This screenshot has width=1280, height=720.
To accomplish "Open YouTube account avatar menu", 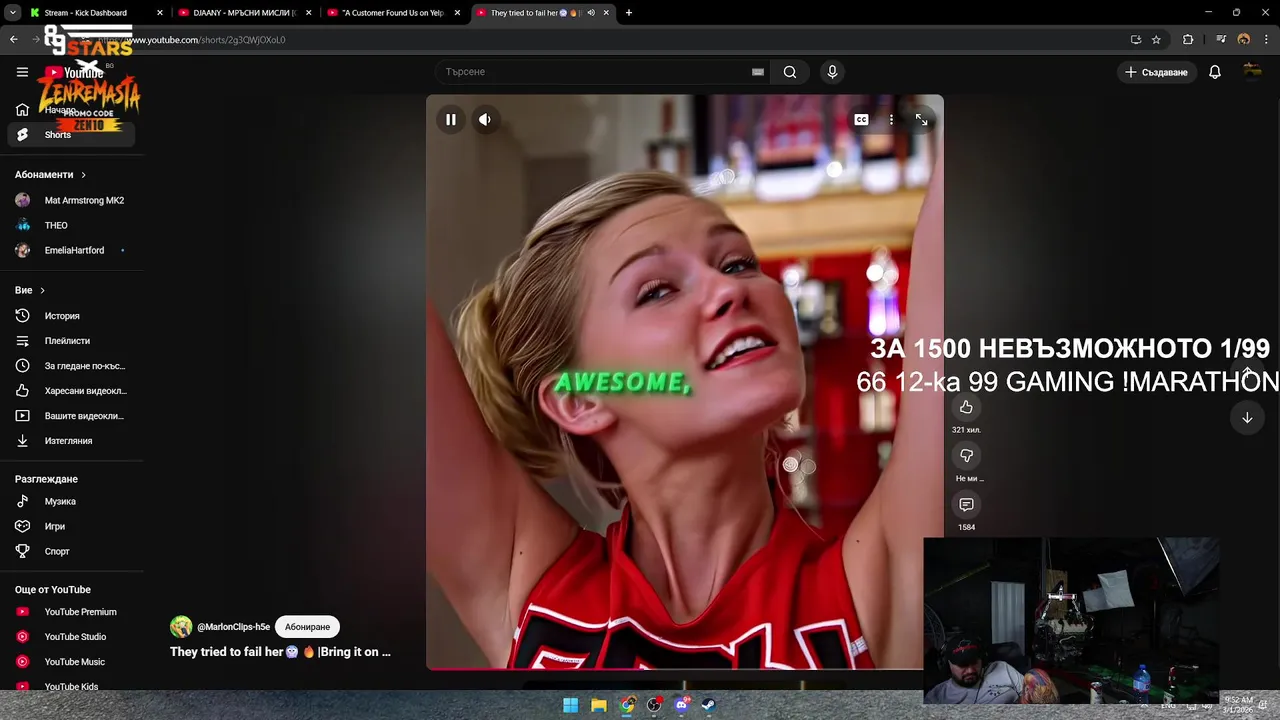I will 1252,72.
